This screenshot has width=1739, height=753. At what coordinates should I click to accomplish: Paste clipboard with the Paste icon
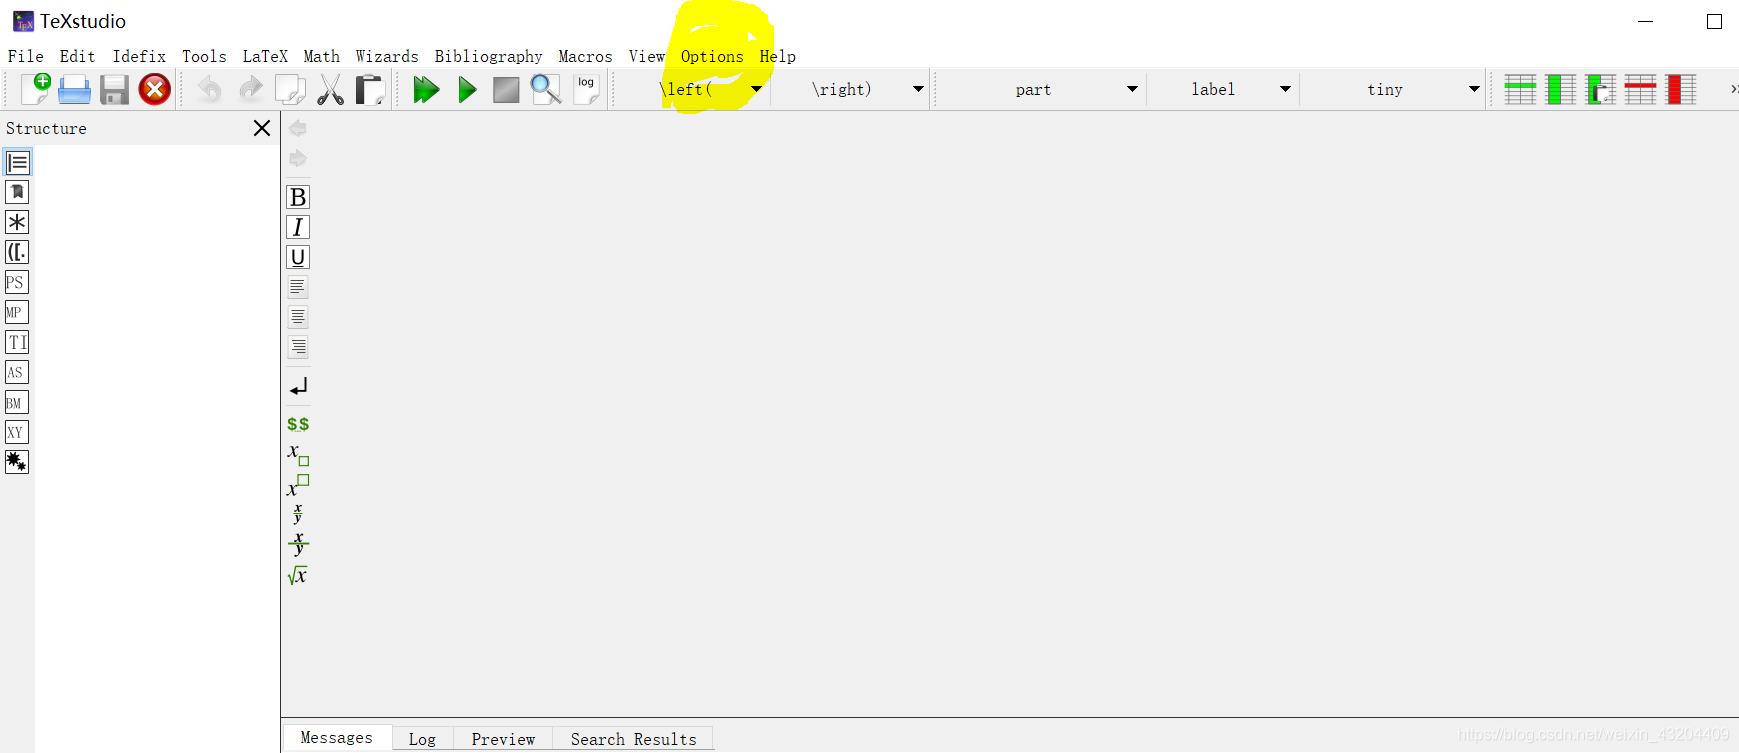click(370, 90)
